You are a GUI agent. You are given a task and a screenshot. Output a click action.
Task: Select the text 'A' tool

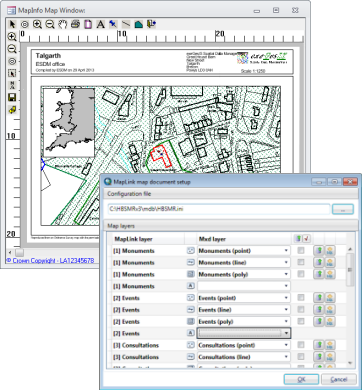(x=100, y=24)
